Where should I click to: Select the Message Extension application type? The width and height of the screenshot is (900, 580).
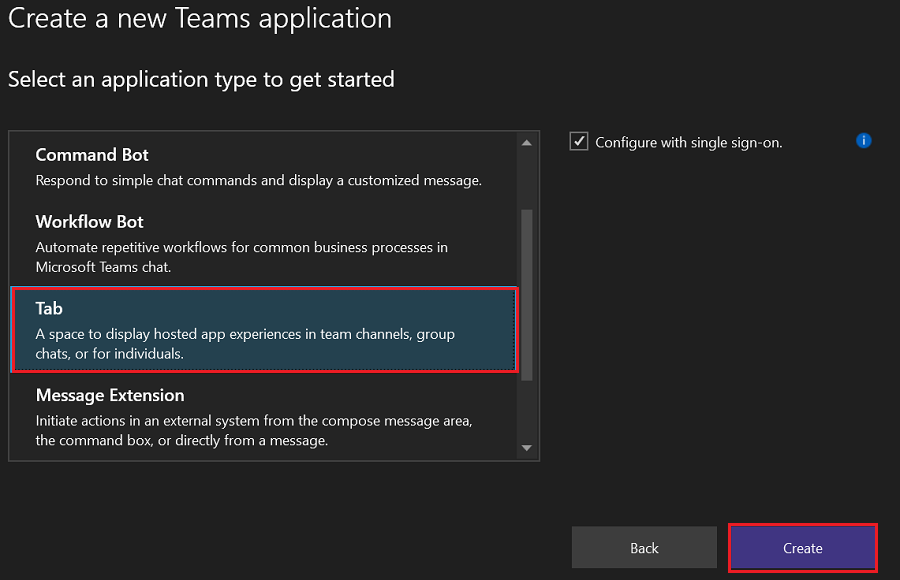pyautogui.click(x=264, y=417)
